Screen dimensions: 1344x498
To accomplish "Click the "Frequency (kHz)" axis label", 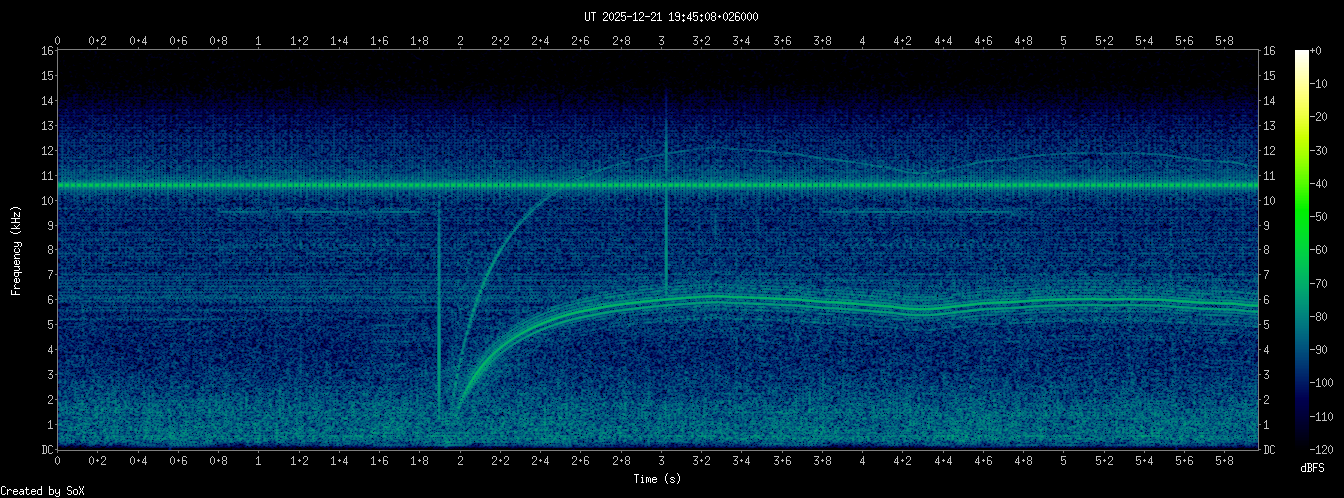I will click(x=16, y=249).
